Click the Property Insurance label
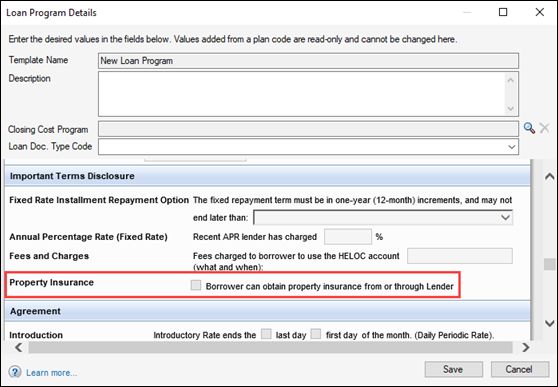 coord(52,282)
